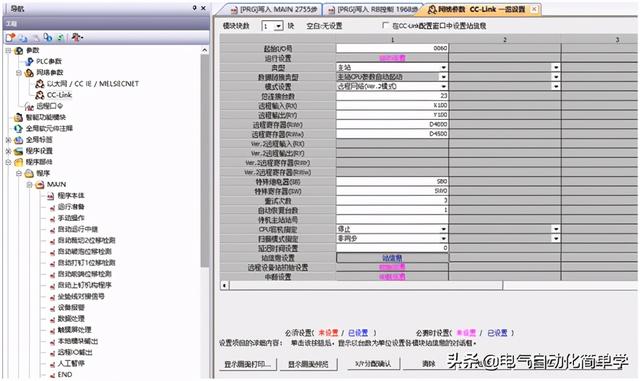Select the 工程 project header in navigation
This screenshot has height=381, width=640.
tap(106, 24)
